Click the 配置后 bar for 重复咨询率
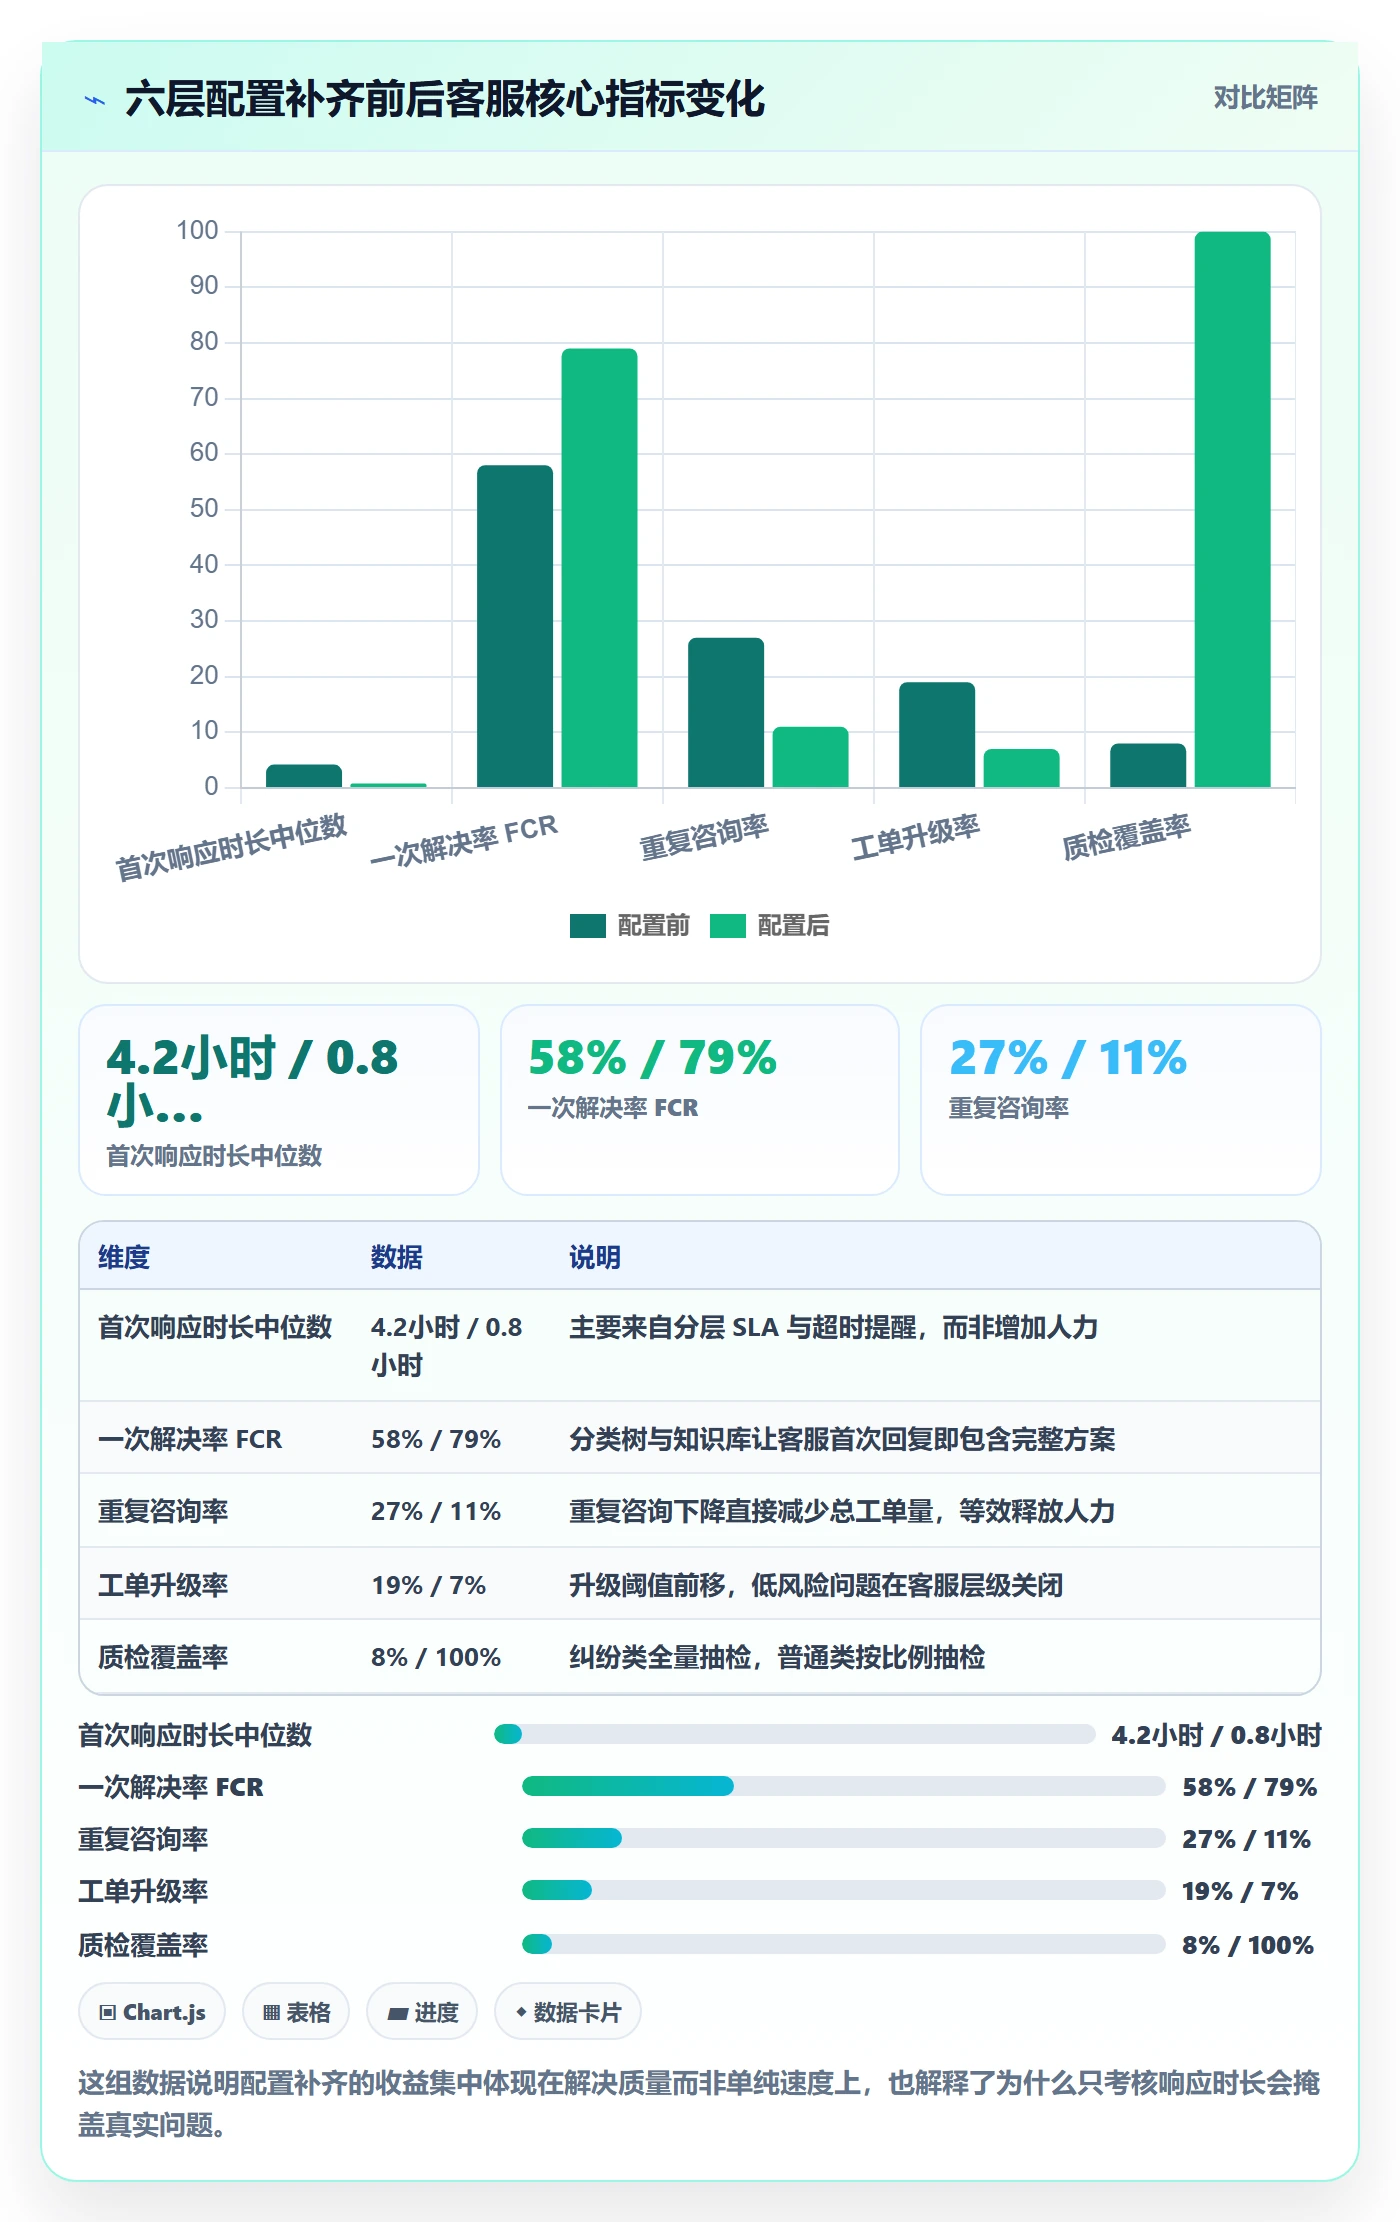The image size is (1400, 2222). pyautogui.click(x=810, y=757)
